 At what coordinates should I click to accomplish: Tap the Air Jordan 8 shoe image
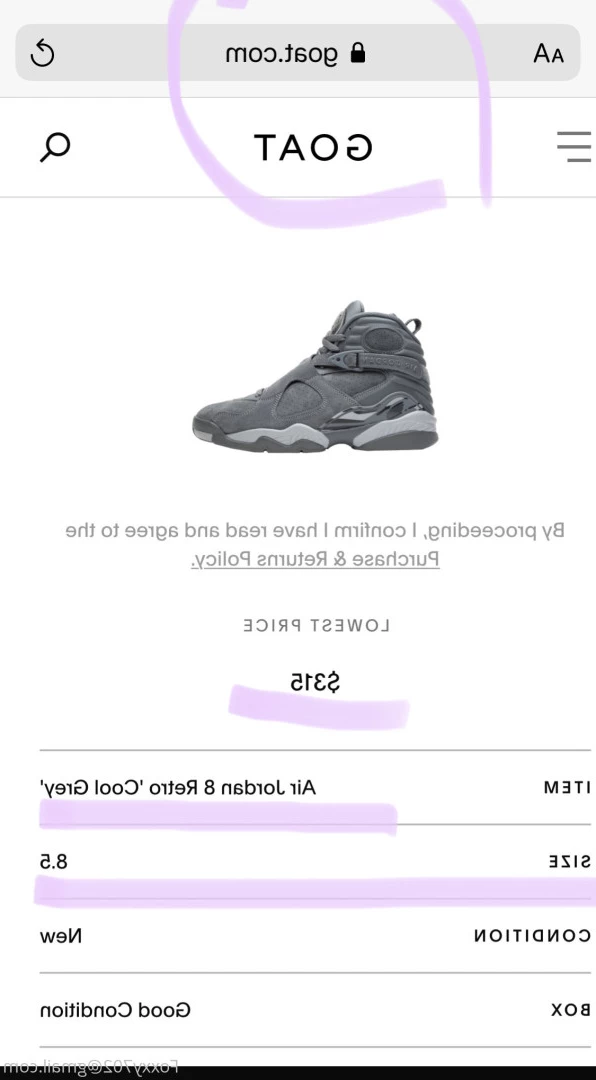click(x=315, y=376)
